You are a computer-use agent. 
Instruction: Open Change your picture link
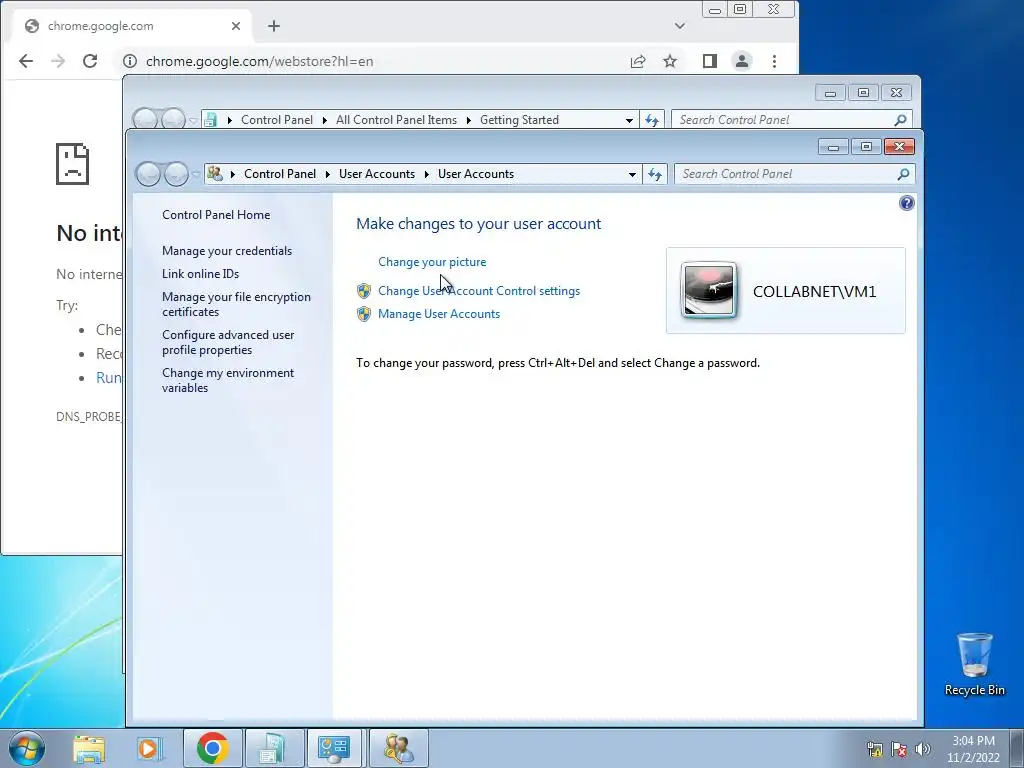point(432,262)
